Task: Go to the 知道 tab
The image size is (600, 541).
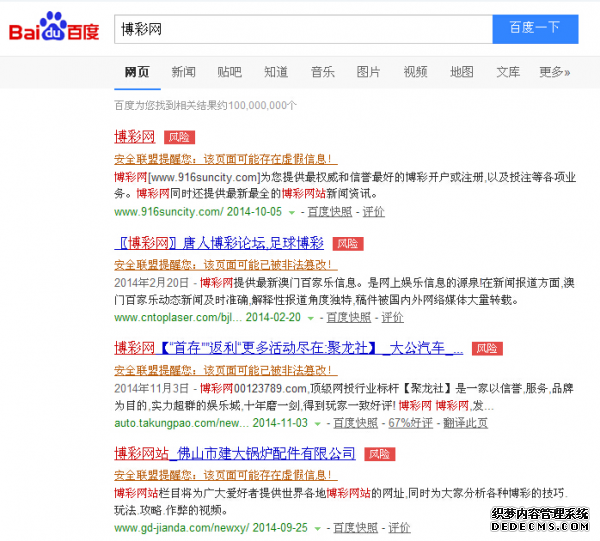Action: [276, 72]
